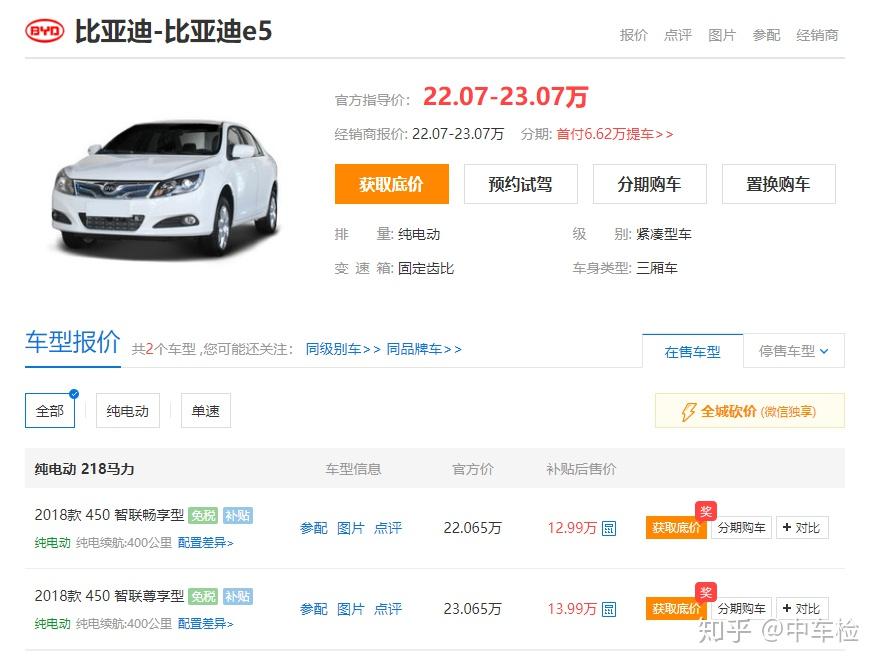Open 参配 in top navigation
The height and width of the screenshot is (666, 882).
click(x=766, y=35)
